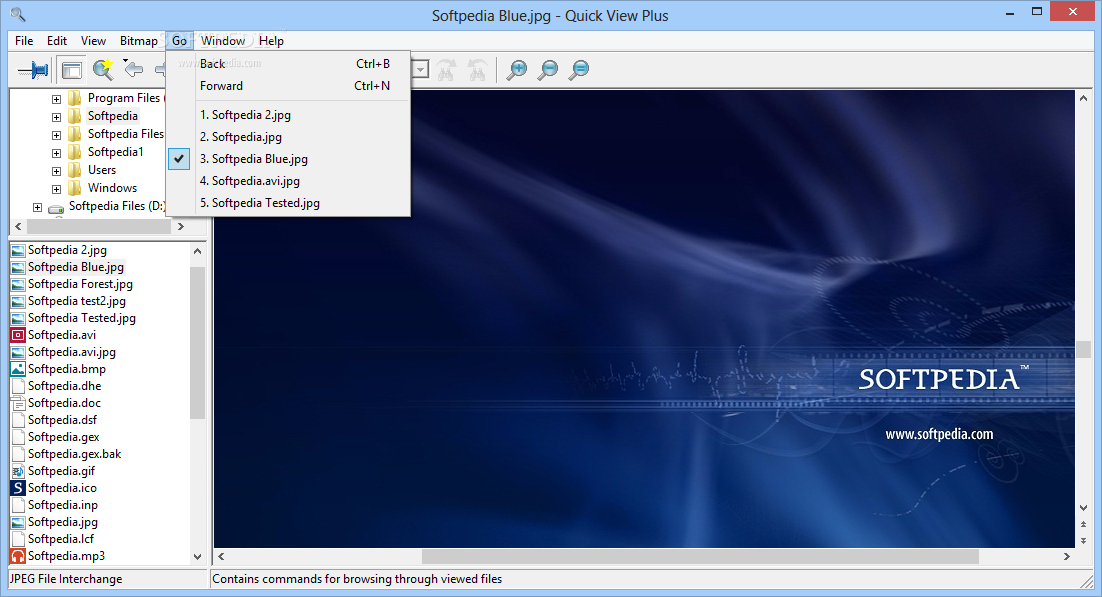Click the image icon of Softpedia 2.jpg
The width and height of the screenshot is (1102, 597).
[18, 250]
